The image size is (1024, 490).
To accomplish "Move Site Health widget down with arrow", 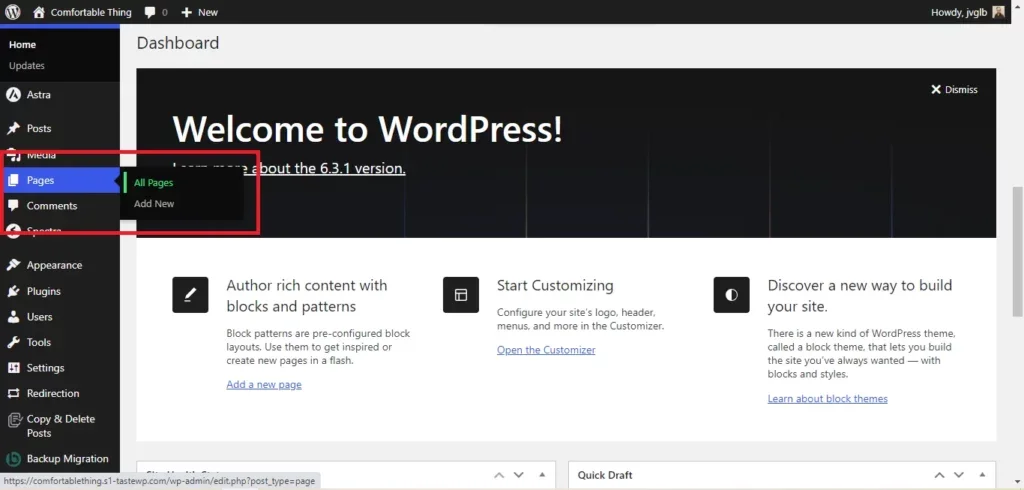I will 519,475.
